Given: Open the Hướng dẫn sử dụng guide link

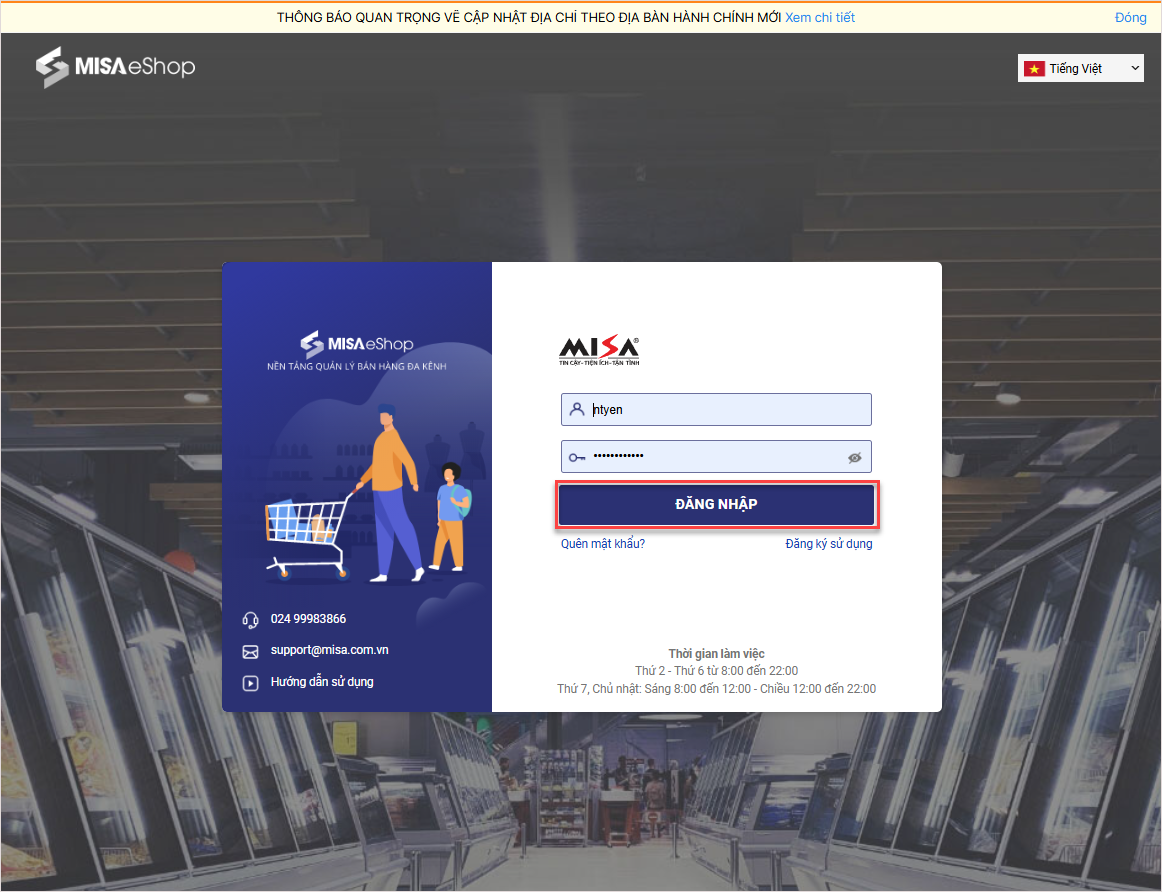Looking at the screenshot, I should (x=322, y=682).
